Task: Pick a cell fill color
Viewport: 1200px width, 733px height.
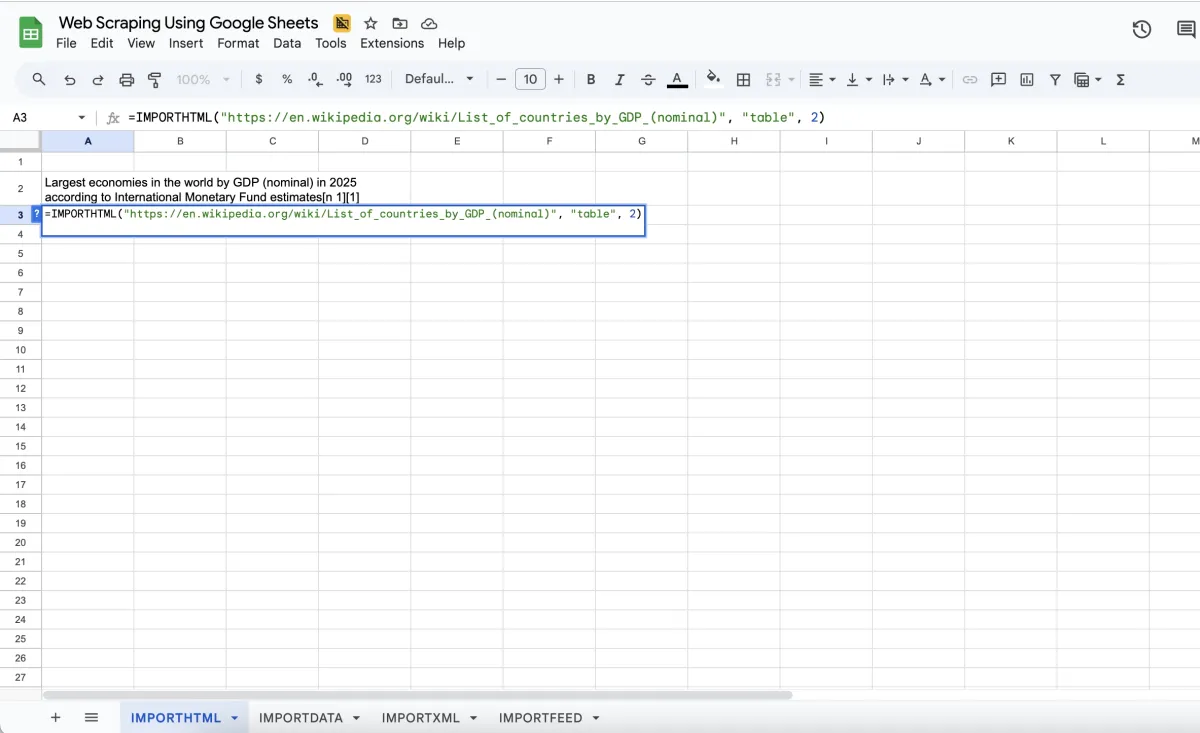Action: point(713,79)
